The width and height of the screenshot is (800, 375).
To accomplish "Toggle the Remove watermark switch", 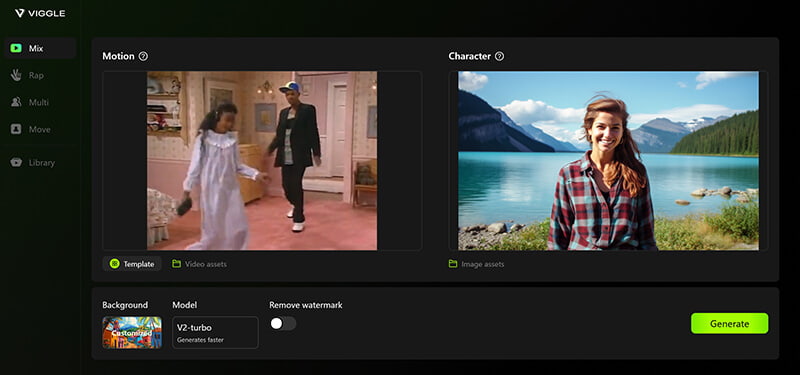I will tap(283, 323).
